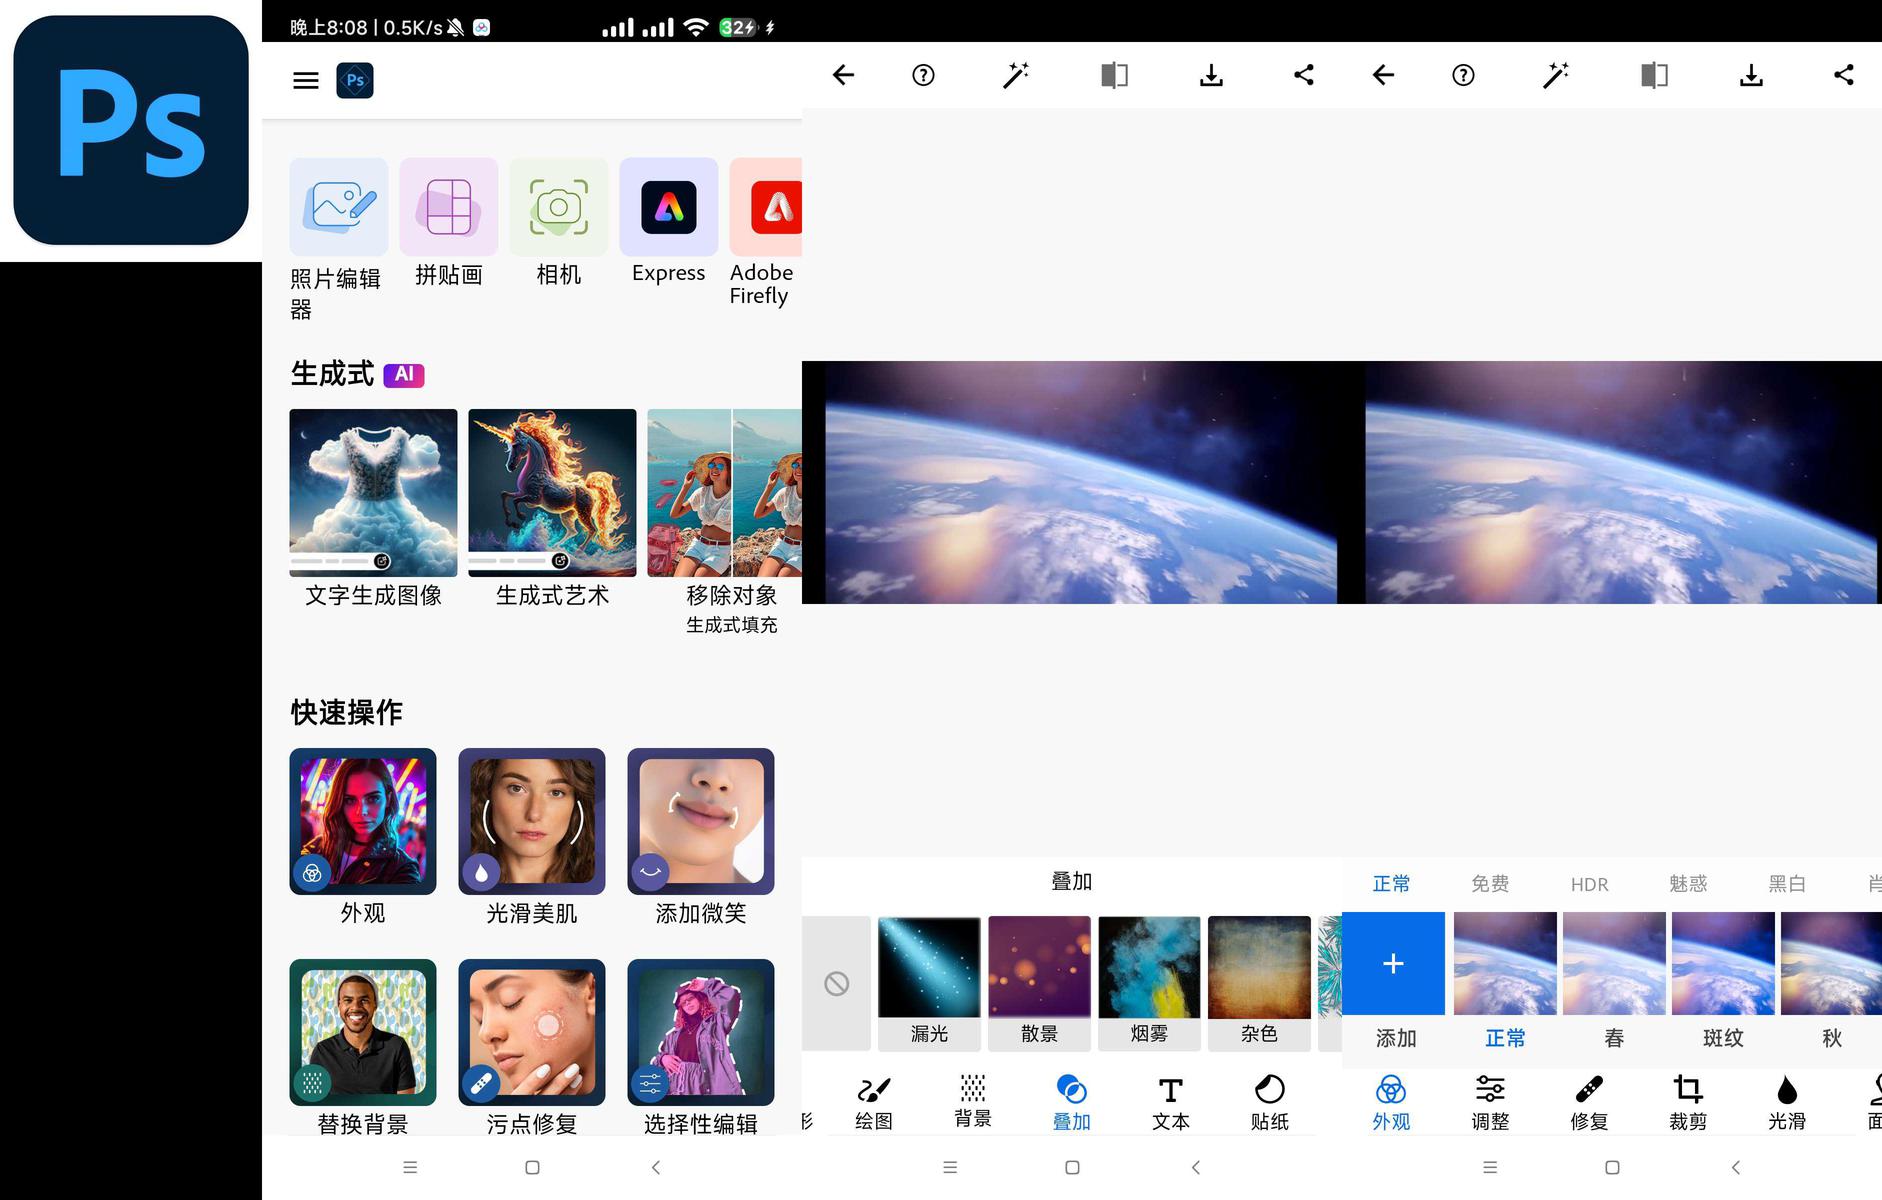This screenshot has height=1200, width=1882.
Task: Open the 照片编辑器 photo editor tile
Action: tap(338, 207)
